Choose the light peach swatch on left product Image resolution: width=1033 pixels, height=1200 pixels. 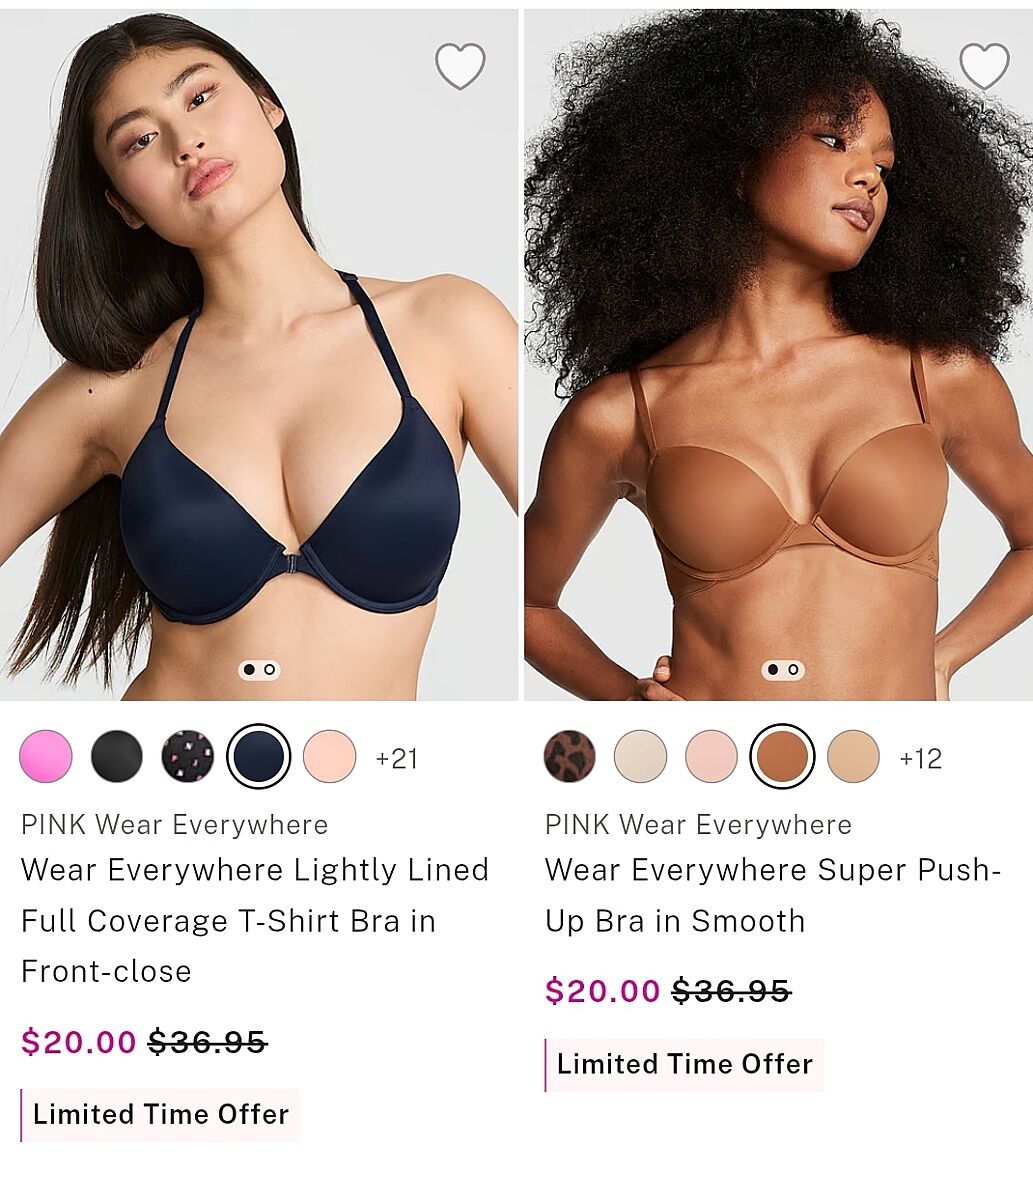tap(330, 756)
